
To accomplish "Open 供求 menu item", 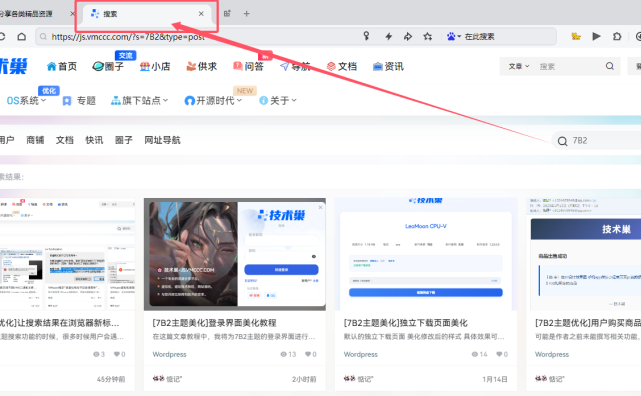I will coord(202,67).
